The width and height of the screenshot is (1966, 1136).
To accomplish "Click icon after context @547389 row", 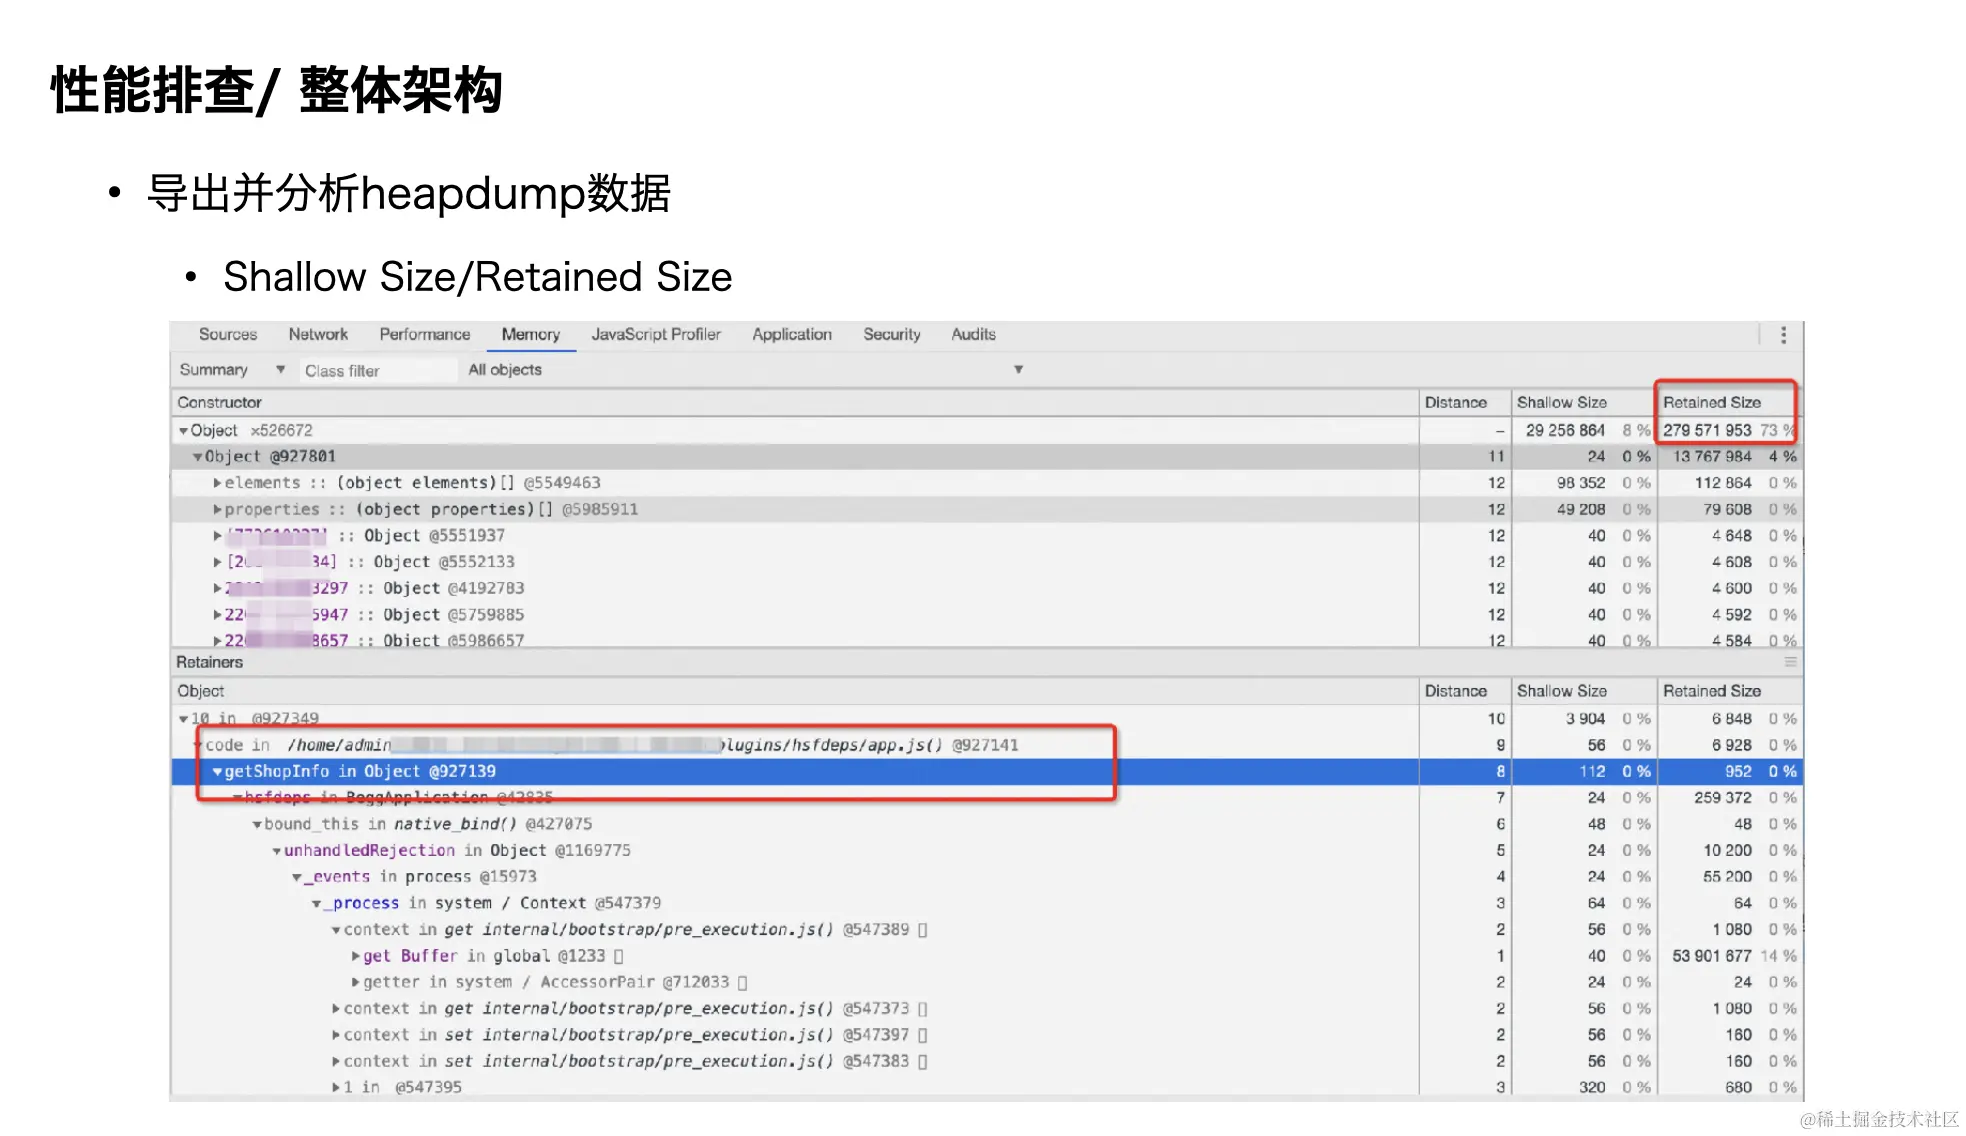I will point(922,930).
